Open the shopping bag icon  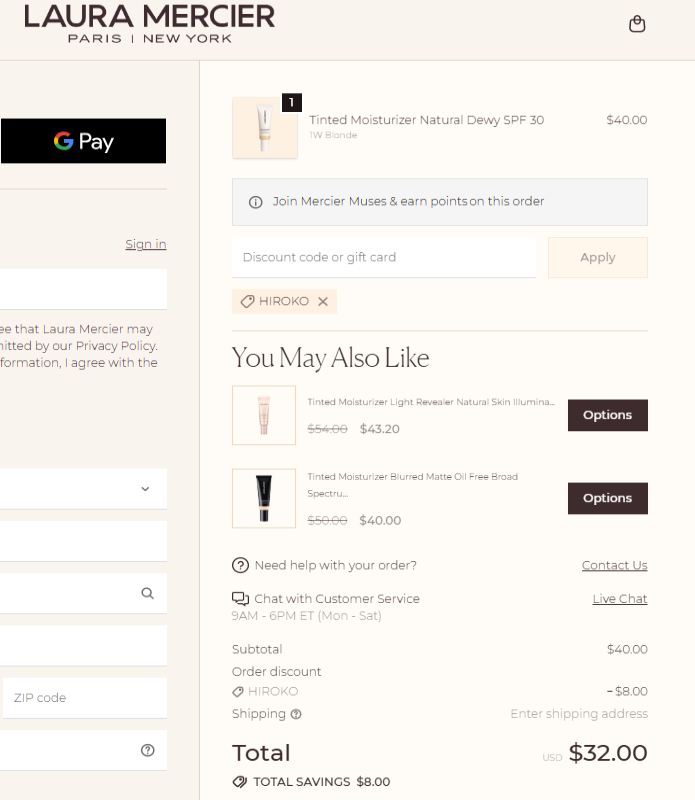point(637,24)
